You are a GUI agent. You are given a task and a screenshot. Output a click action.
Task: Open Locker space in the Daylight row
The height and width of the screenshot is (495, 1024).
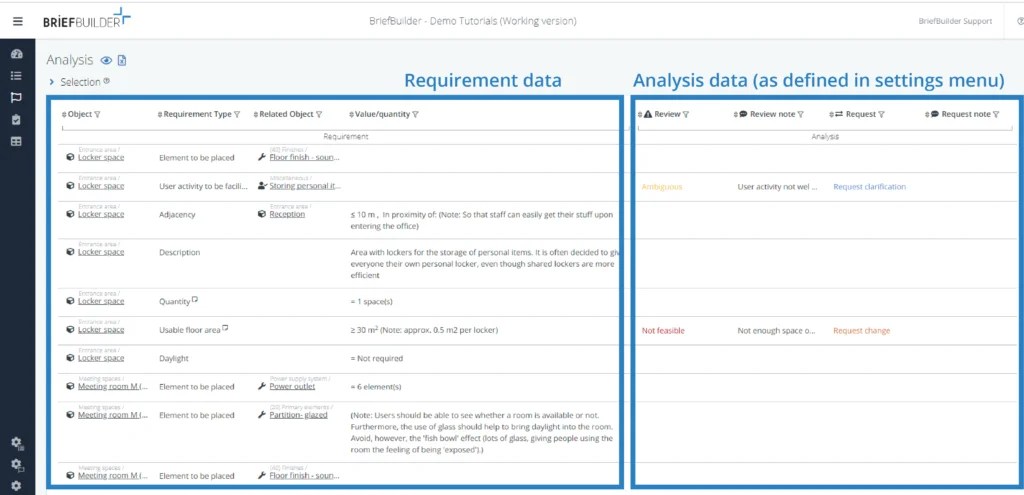coord(101,358)
